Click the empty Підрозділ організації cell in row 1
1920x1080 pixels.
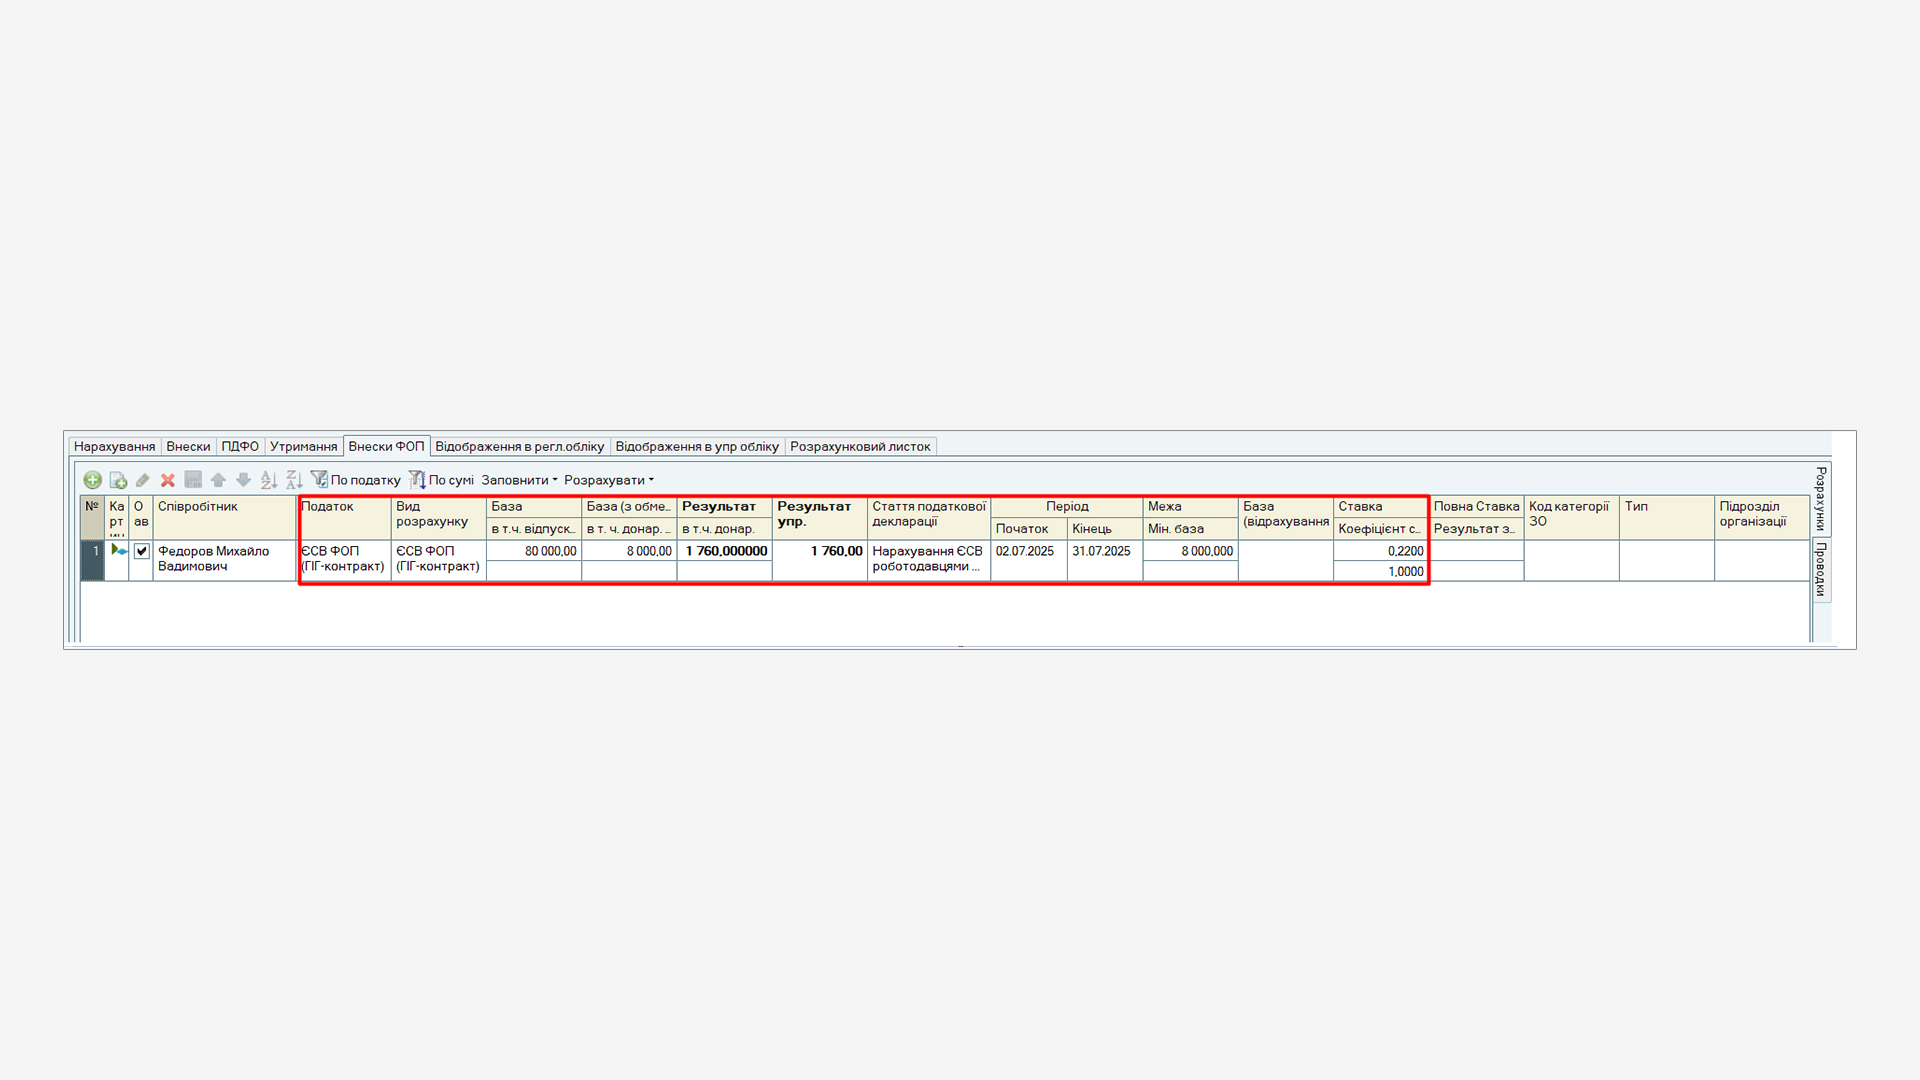(x=1762, y=560)
